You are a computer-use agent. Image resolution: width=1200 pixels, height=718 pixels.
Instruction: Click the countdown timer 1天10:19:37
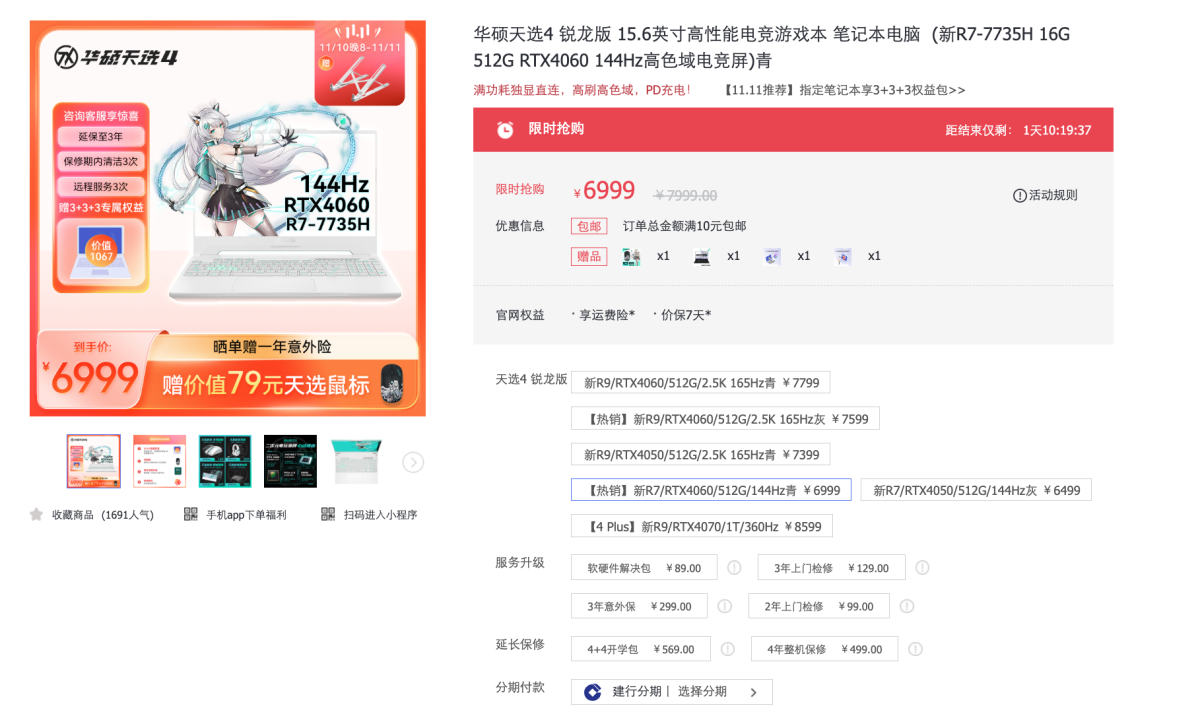point(1057,130)
